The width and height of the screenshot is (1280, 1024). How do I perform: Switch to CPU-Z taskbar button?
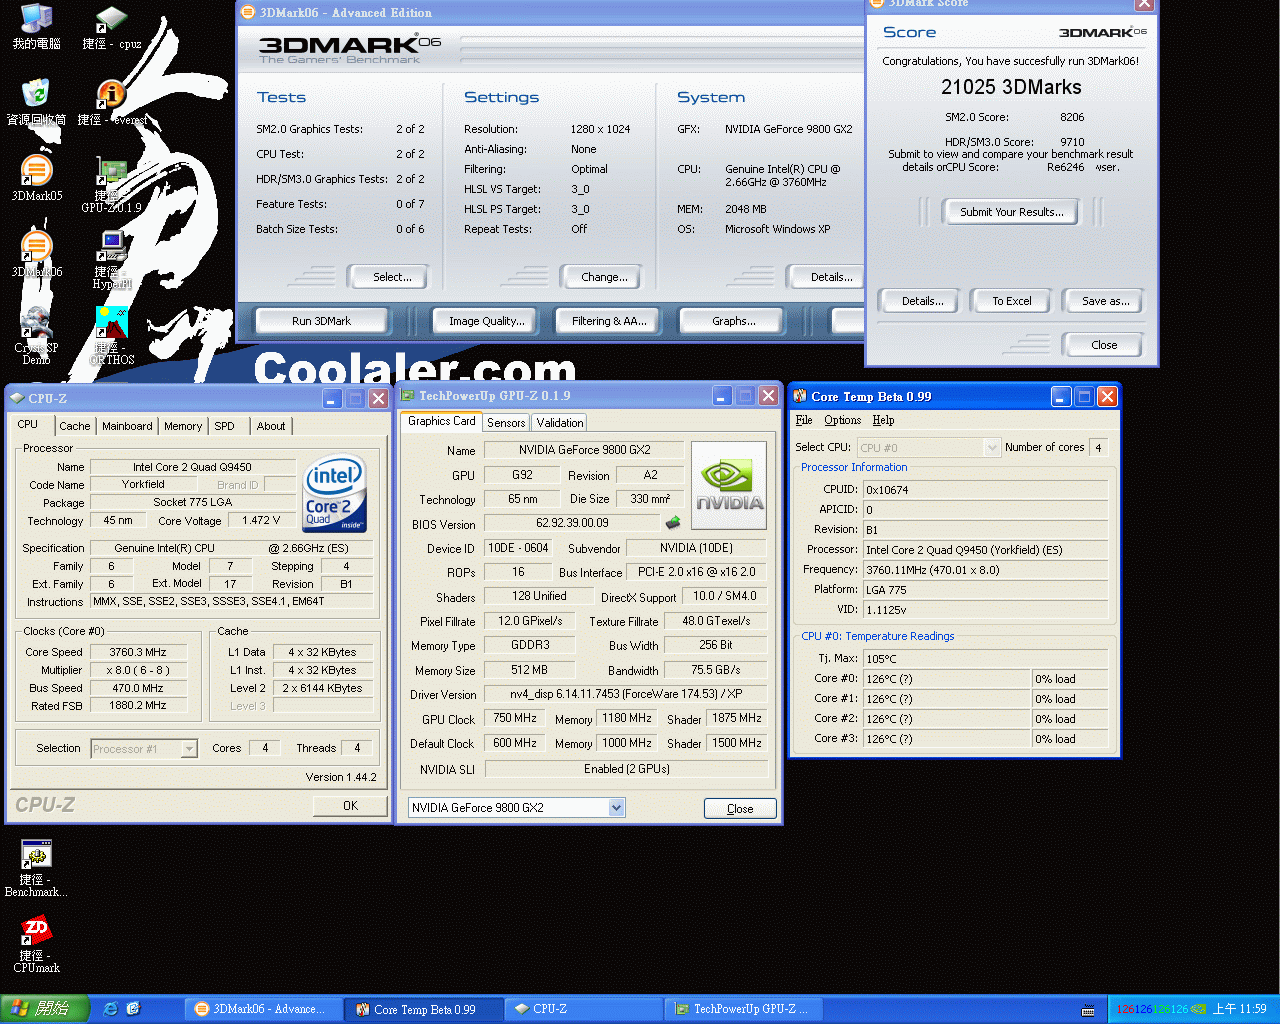click(x=582, y=1010)
